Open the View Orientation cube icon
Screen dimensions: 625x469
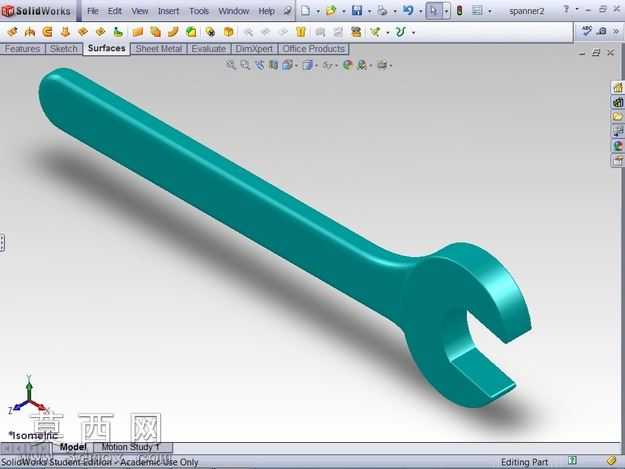pos(287,65)
